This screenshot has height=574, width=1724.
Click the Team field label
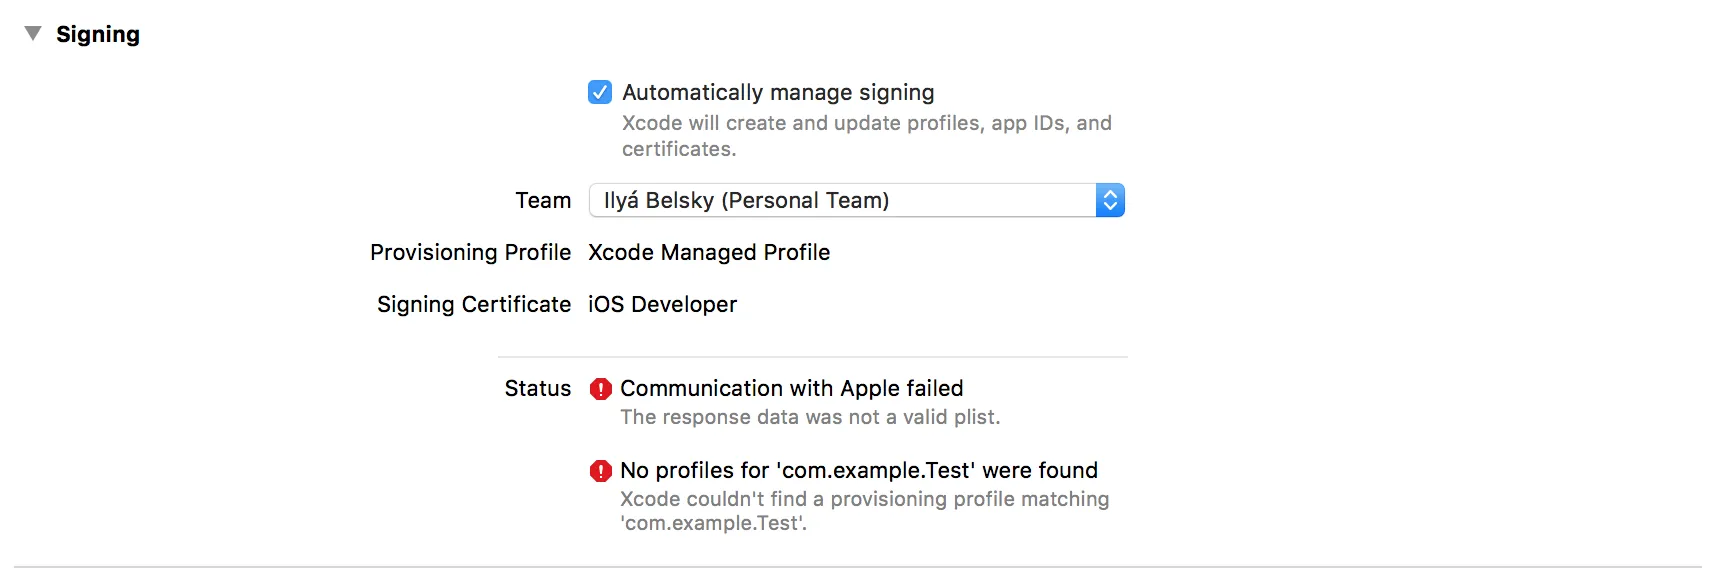click(x=543, y=200)
